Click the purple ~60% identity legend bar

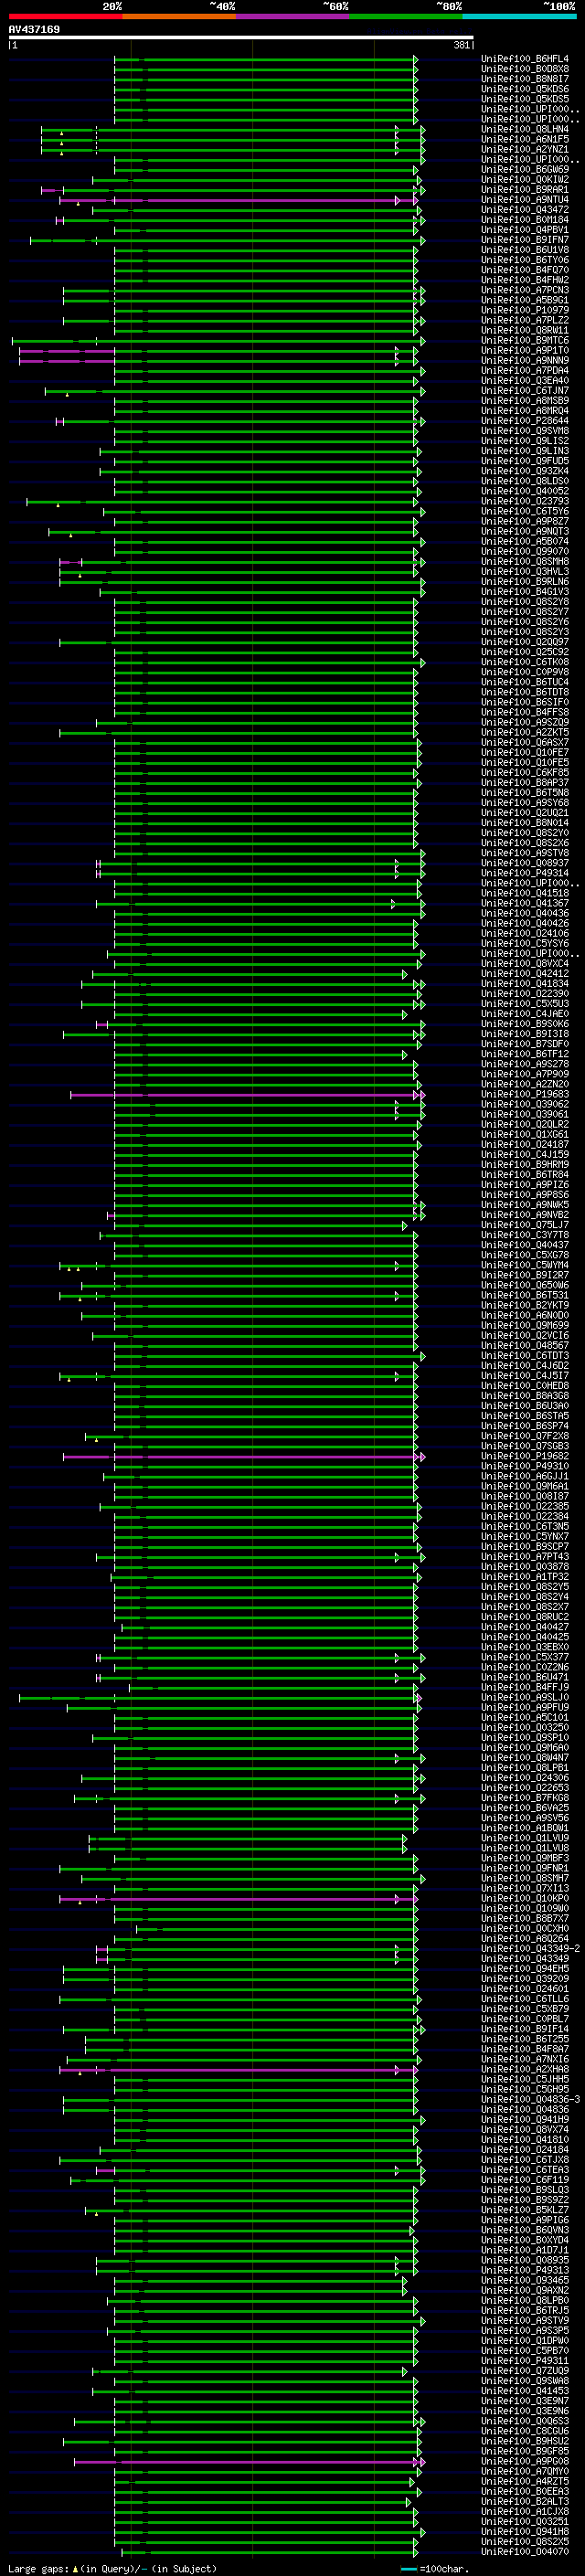(293, 17)
